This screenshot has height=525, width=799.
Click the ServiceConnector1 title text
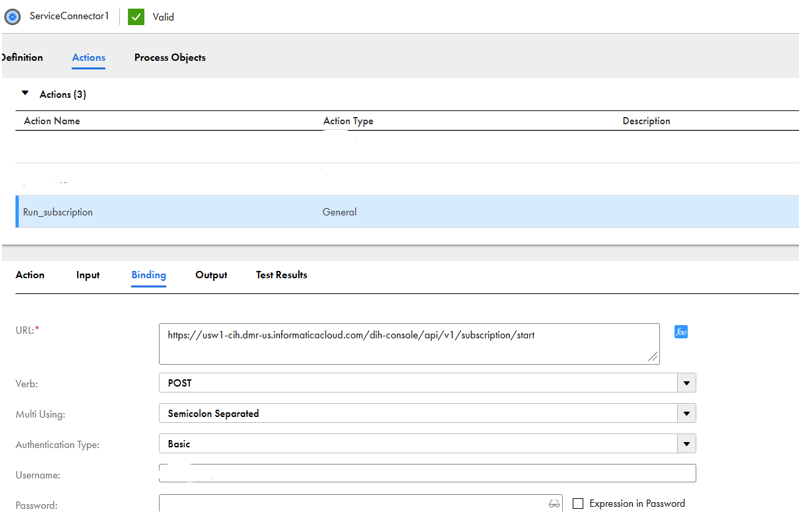[69, 16]
